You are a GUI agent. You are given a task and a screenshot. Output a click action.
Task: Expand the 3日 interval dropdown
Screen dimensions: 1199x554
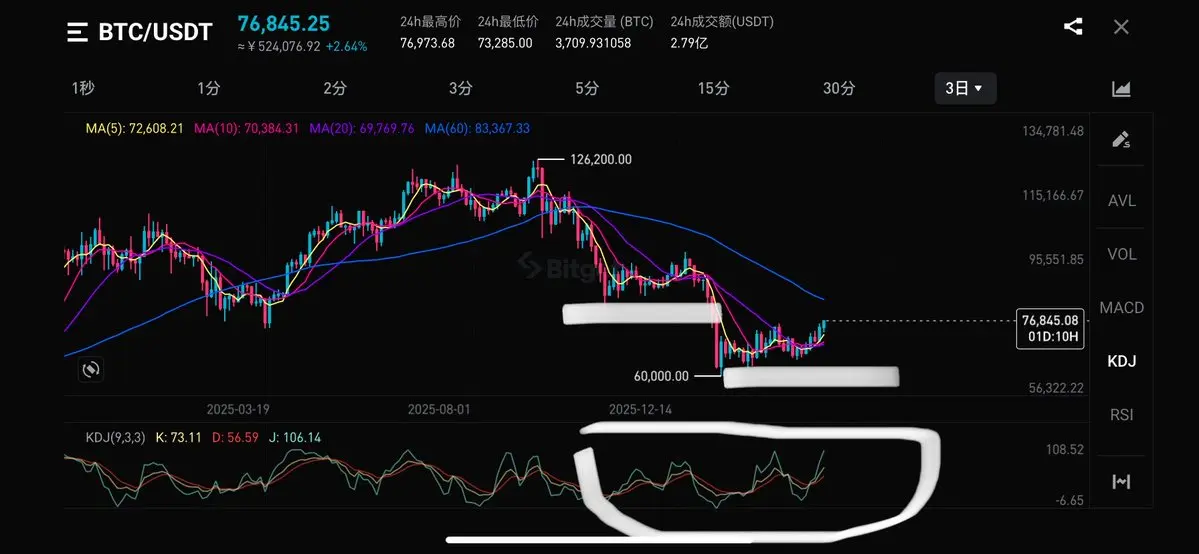click(965, 89)
